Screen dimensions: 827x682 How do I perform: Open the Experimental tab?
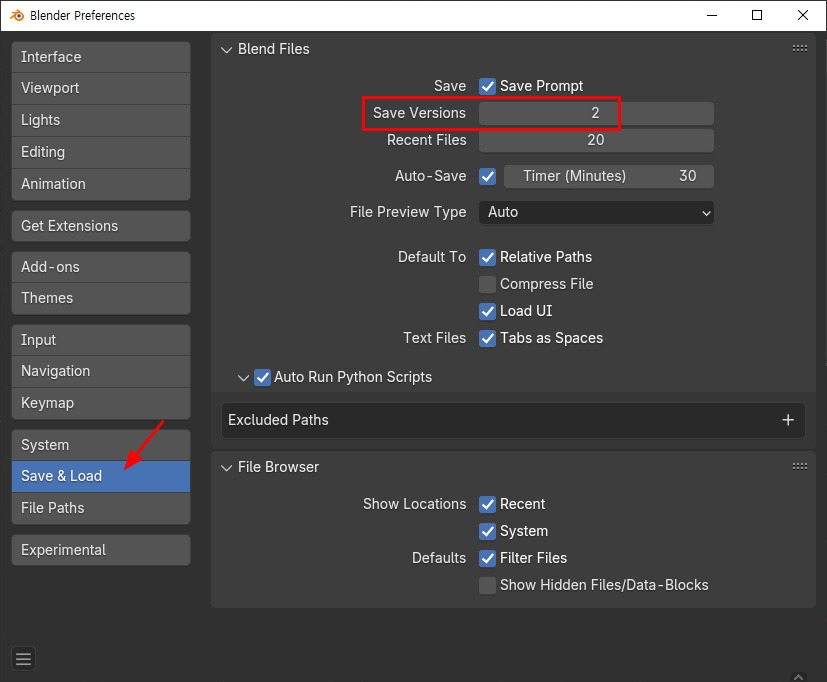pos(101,550)
